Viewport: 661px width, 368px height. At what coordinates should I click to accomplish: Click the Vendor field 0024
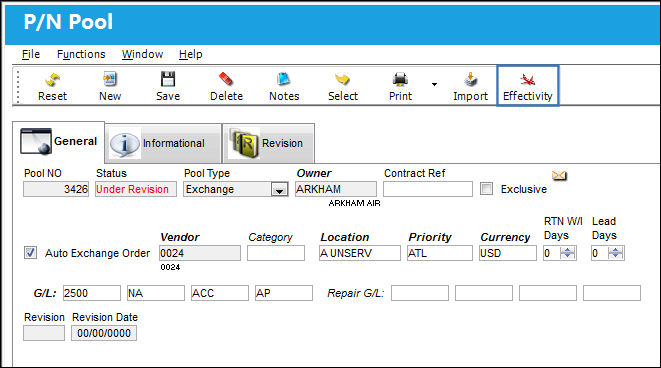click(x=200, y=253)
